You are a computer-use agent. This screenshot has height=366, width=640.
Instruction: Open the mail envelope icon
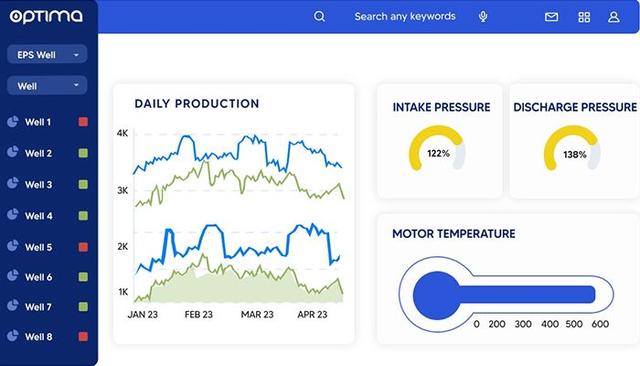[551, 17]
